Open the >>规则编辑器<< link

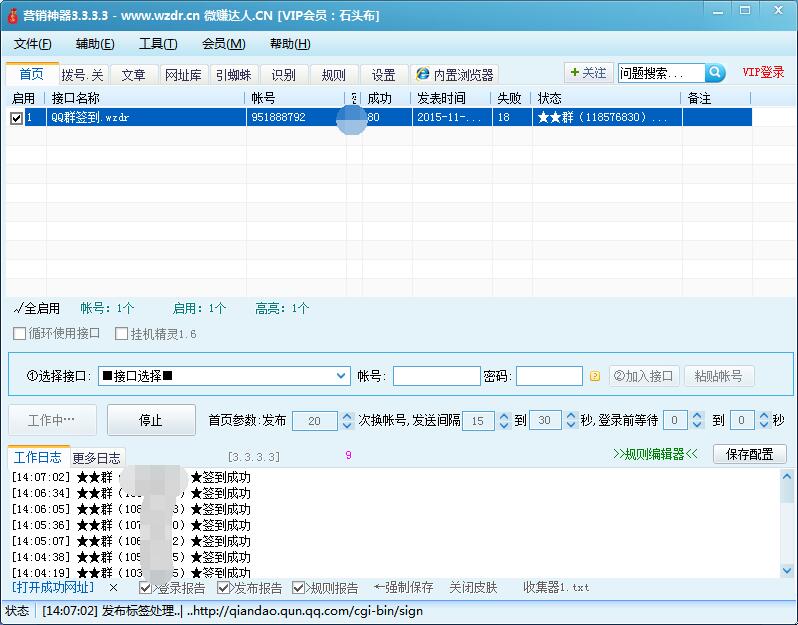click(656, 453)
